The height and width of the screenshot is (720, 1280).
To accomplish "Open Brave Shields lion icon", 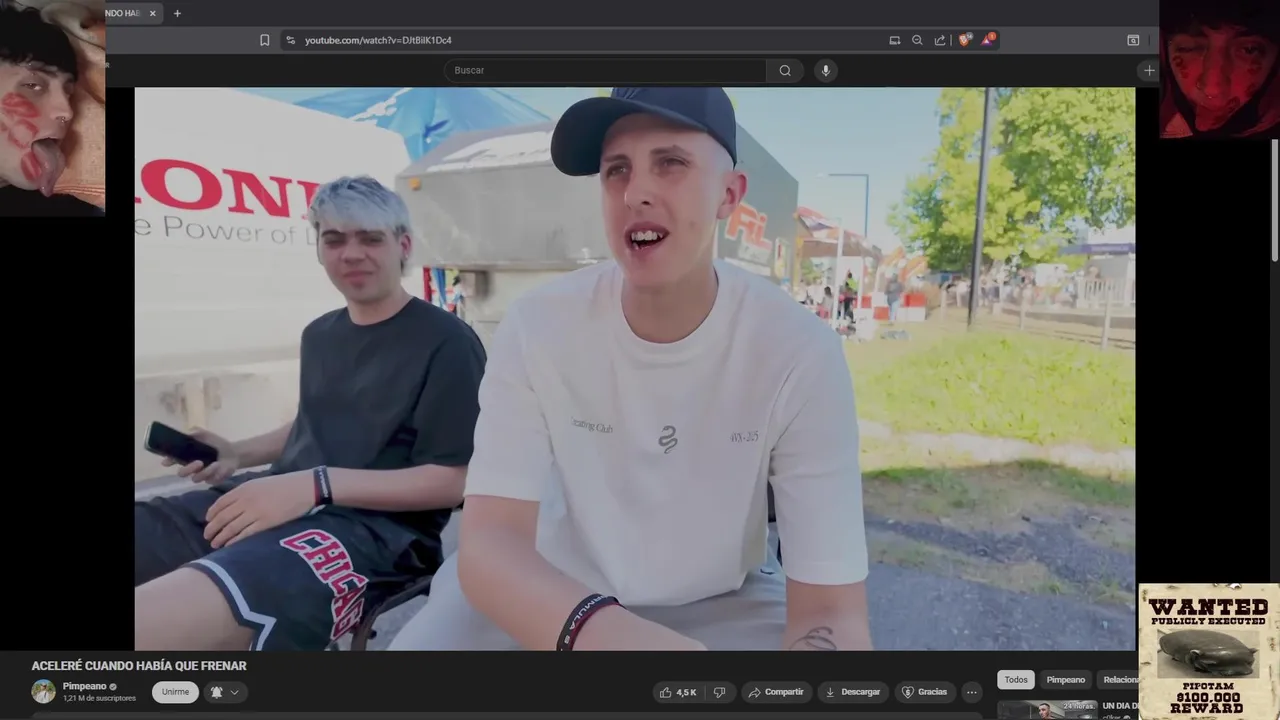I will [x=964, y=40].
